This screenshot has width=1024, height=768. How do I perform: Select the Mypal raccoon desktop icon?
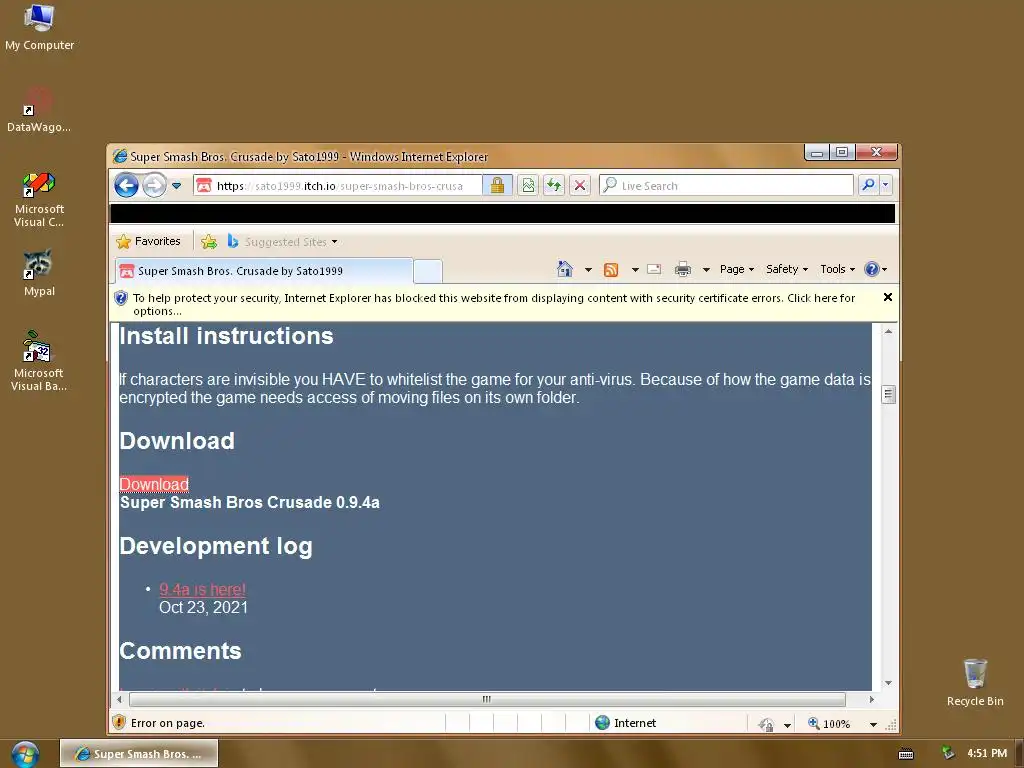click(x=39, y=273)
